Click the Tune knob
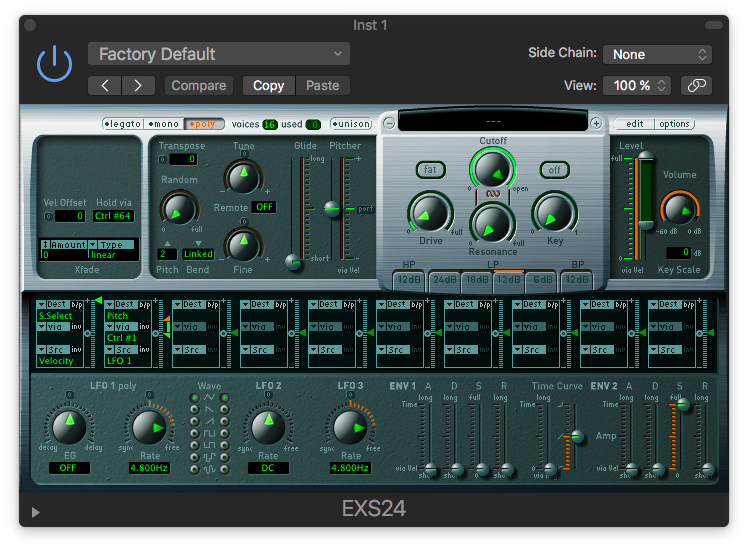 point(243,177)
